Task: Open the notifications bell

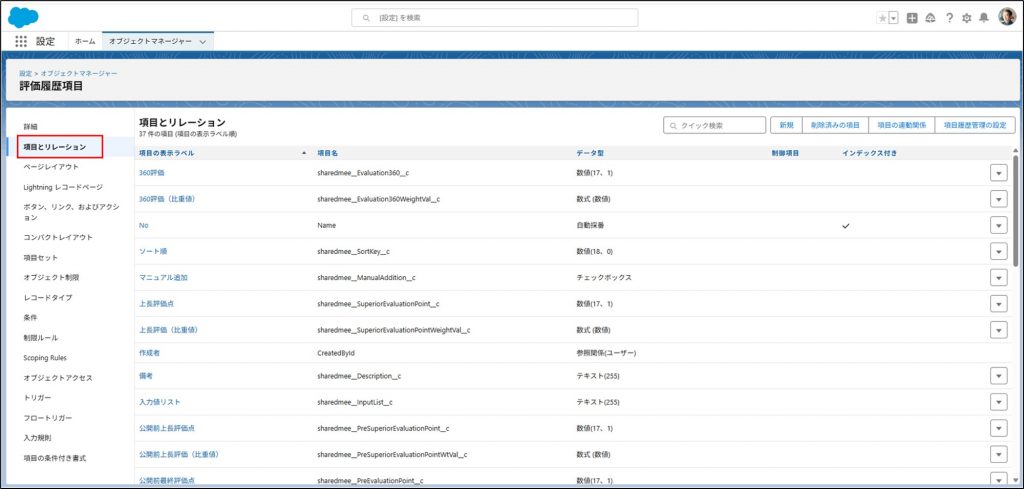Action: pyautogui.click(x=984, y=18)
